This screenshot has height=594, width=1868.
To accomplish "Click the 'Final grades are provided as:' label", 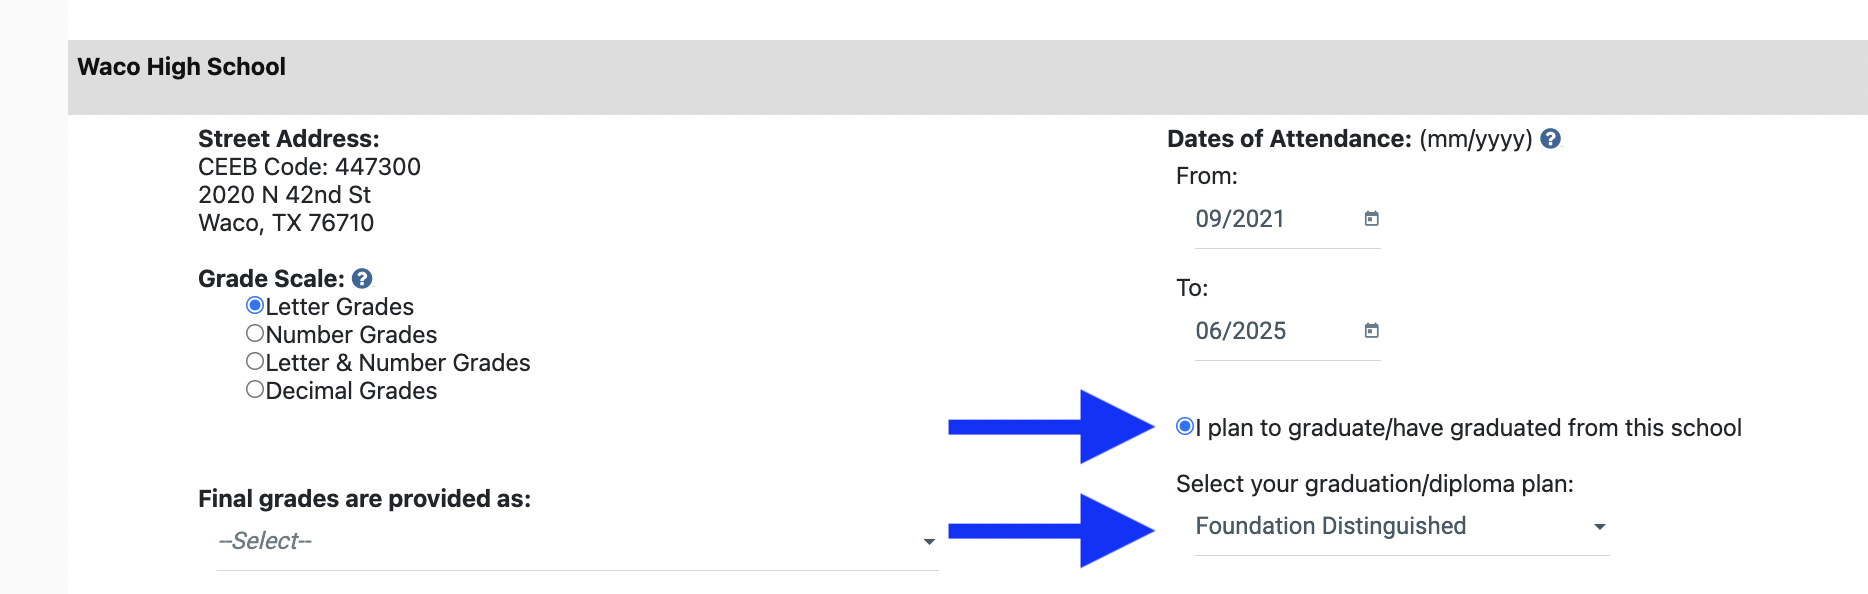I will [x=364, y=499].
